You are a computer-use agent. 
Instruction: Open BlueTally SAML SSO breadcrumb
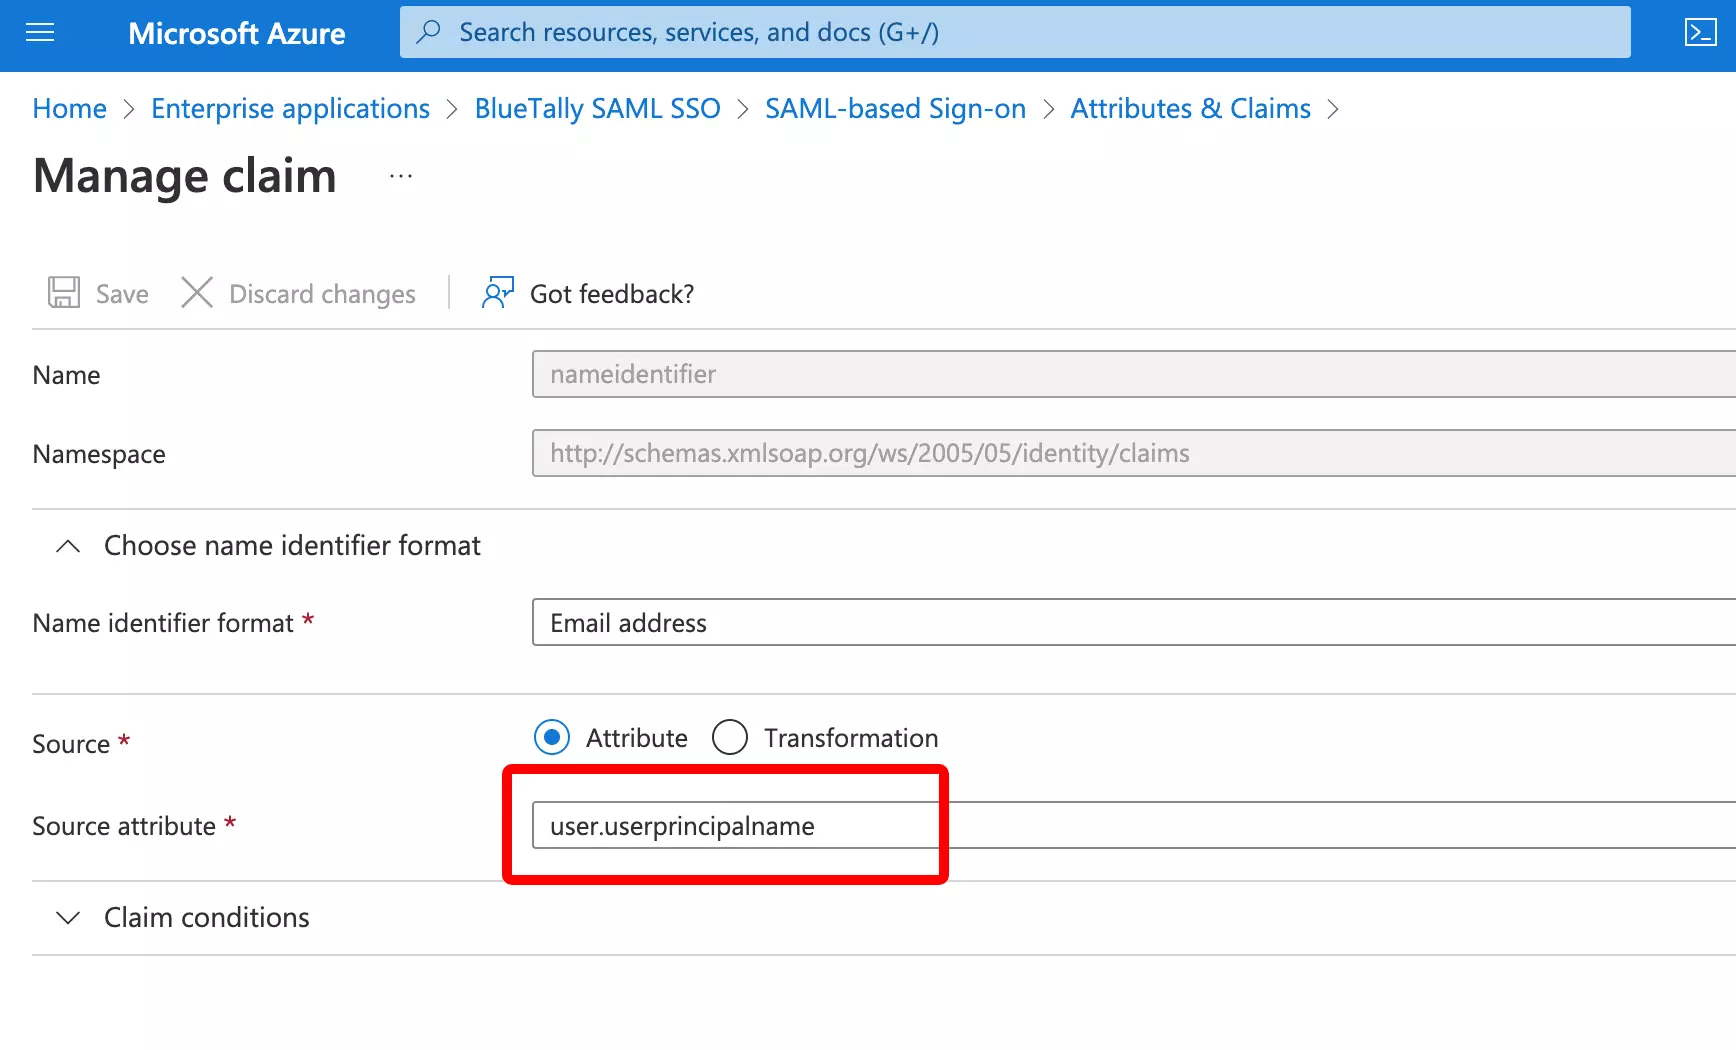(x=597, y=108)
